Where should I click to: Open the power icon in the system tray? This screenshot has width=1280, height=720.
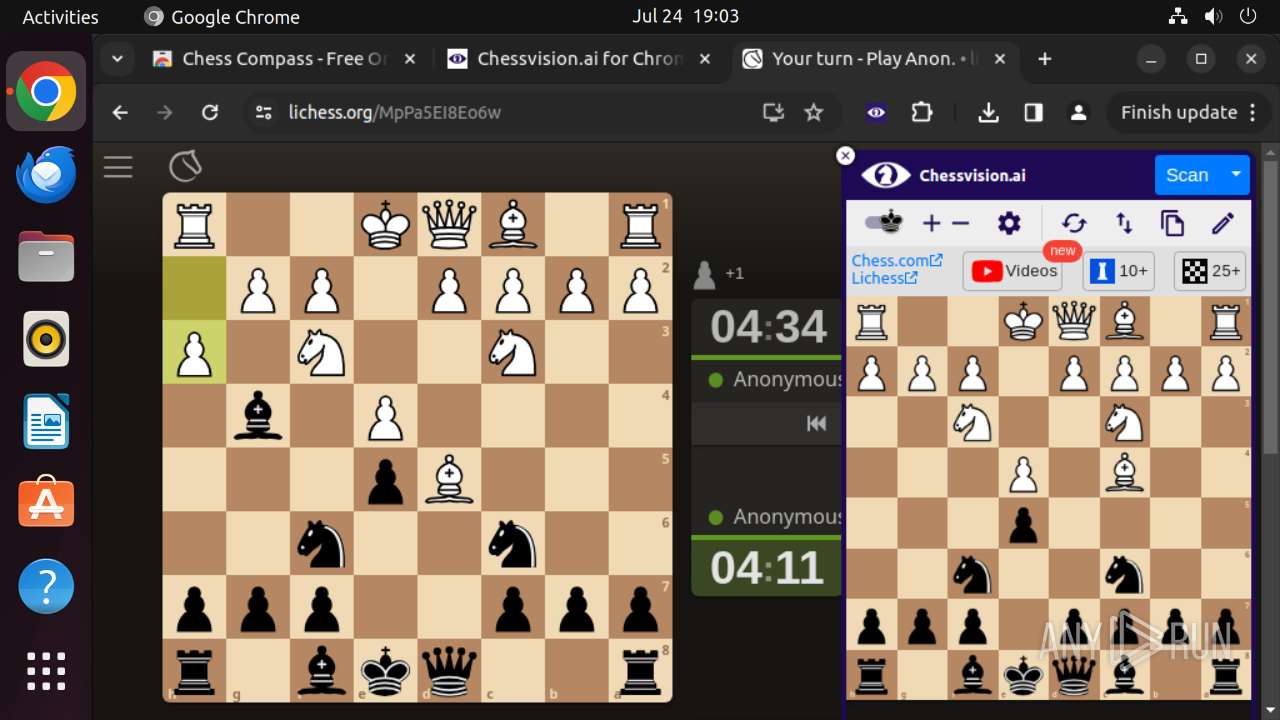tap(1247, 16)
